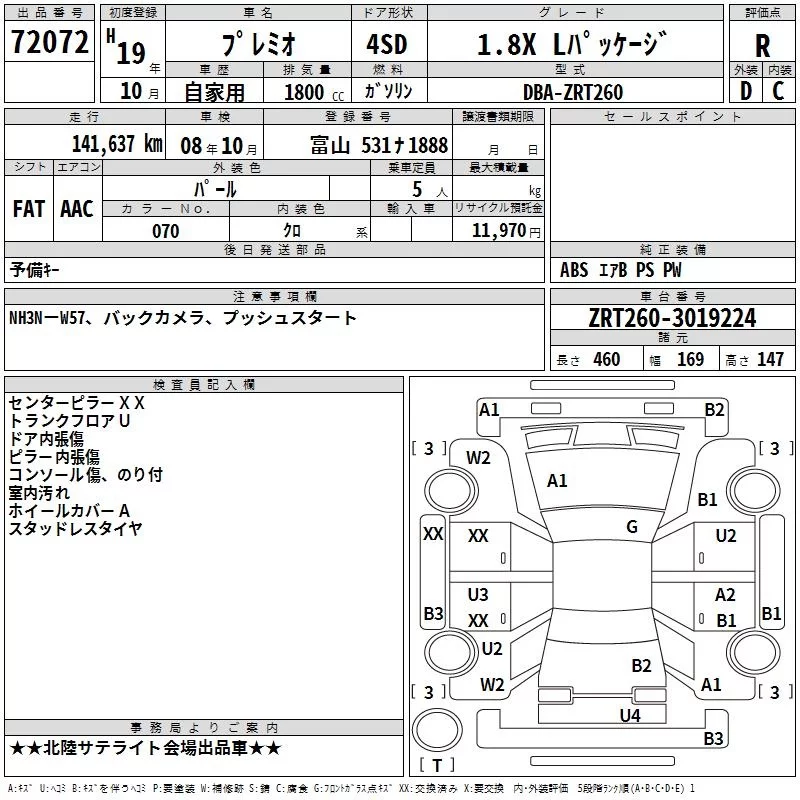Select grade text 1.8X Lパッケージ

pyautogui.click(x=572, y=44)
